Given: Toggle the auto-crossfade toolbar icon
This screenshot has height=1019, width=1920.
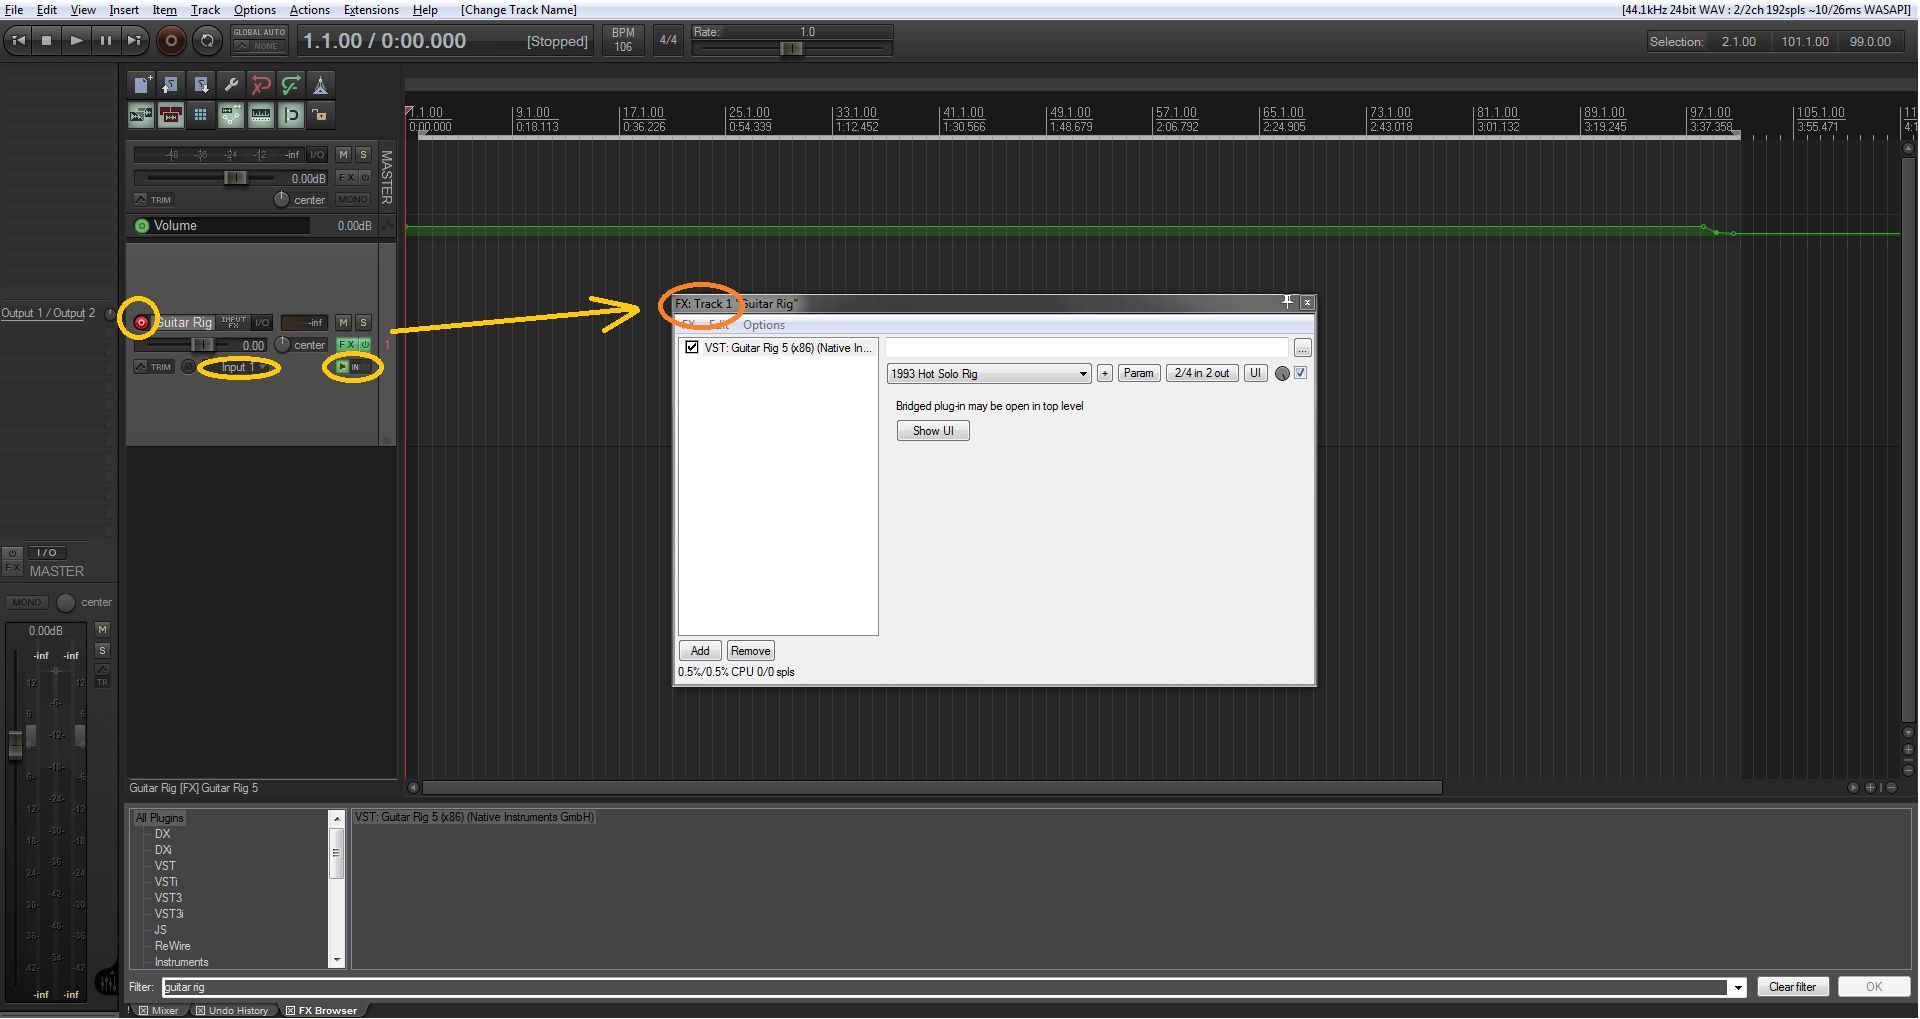Looking at the screenshot, I should pos(141,115).
